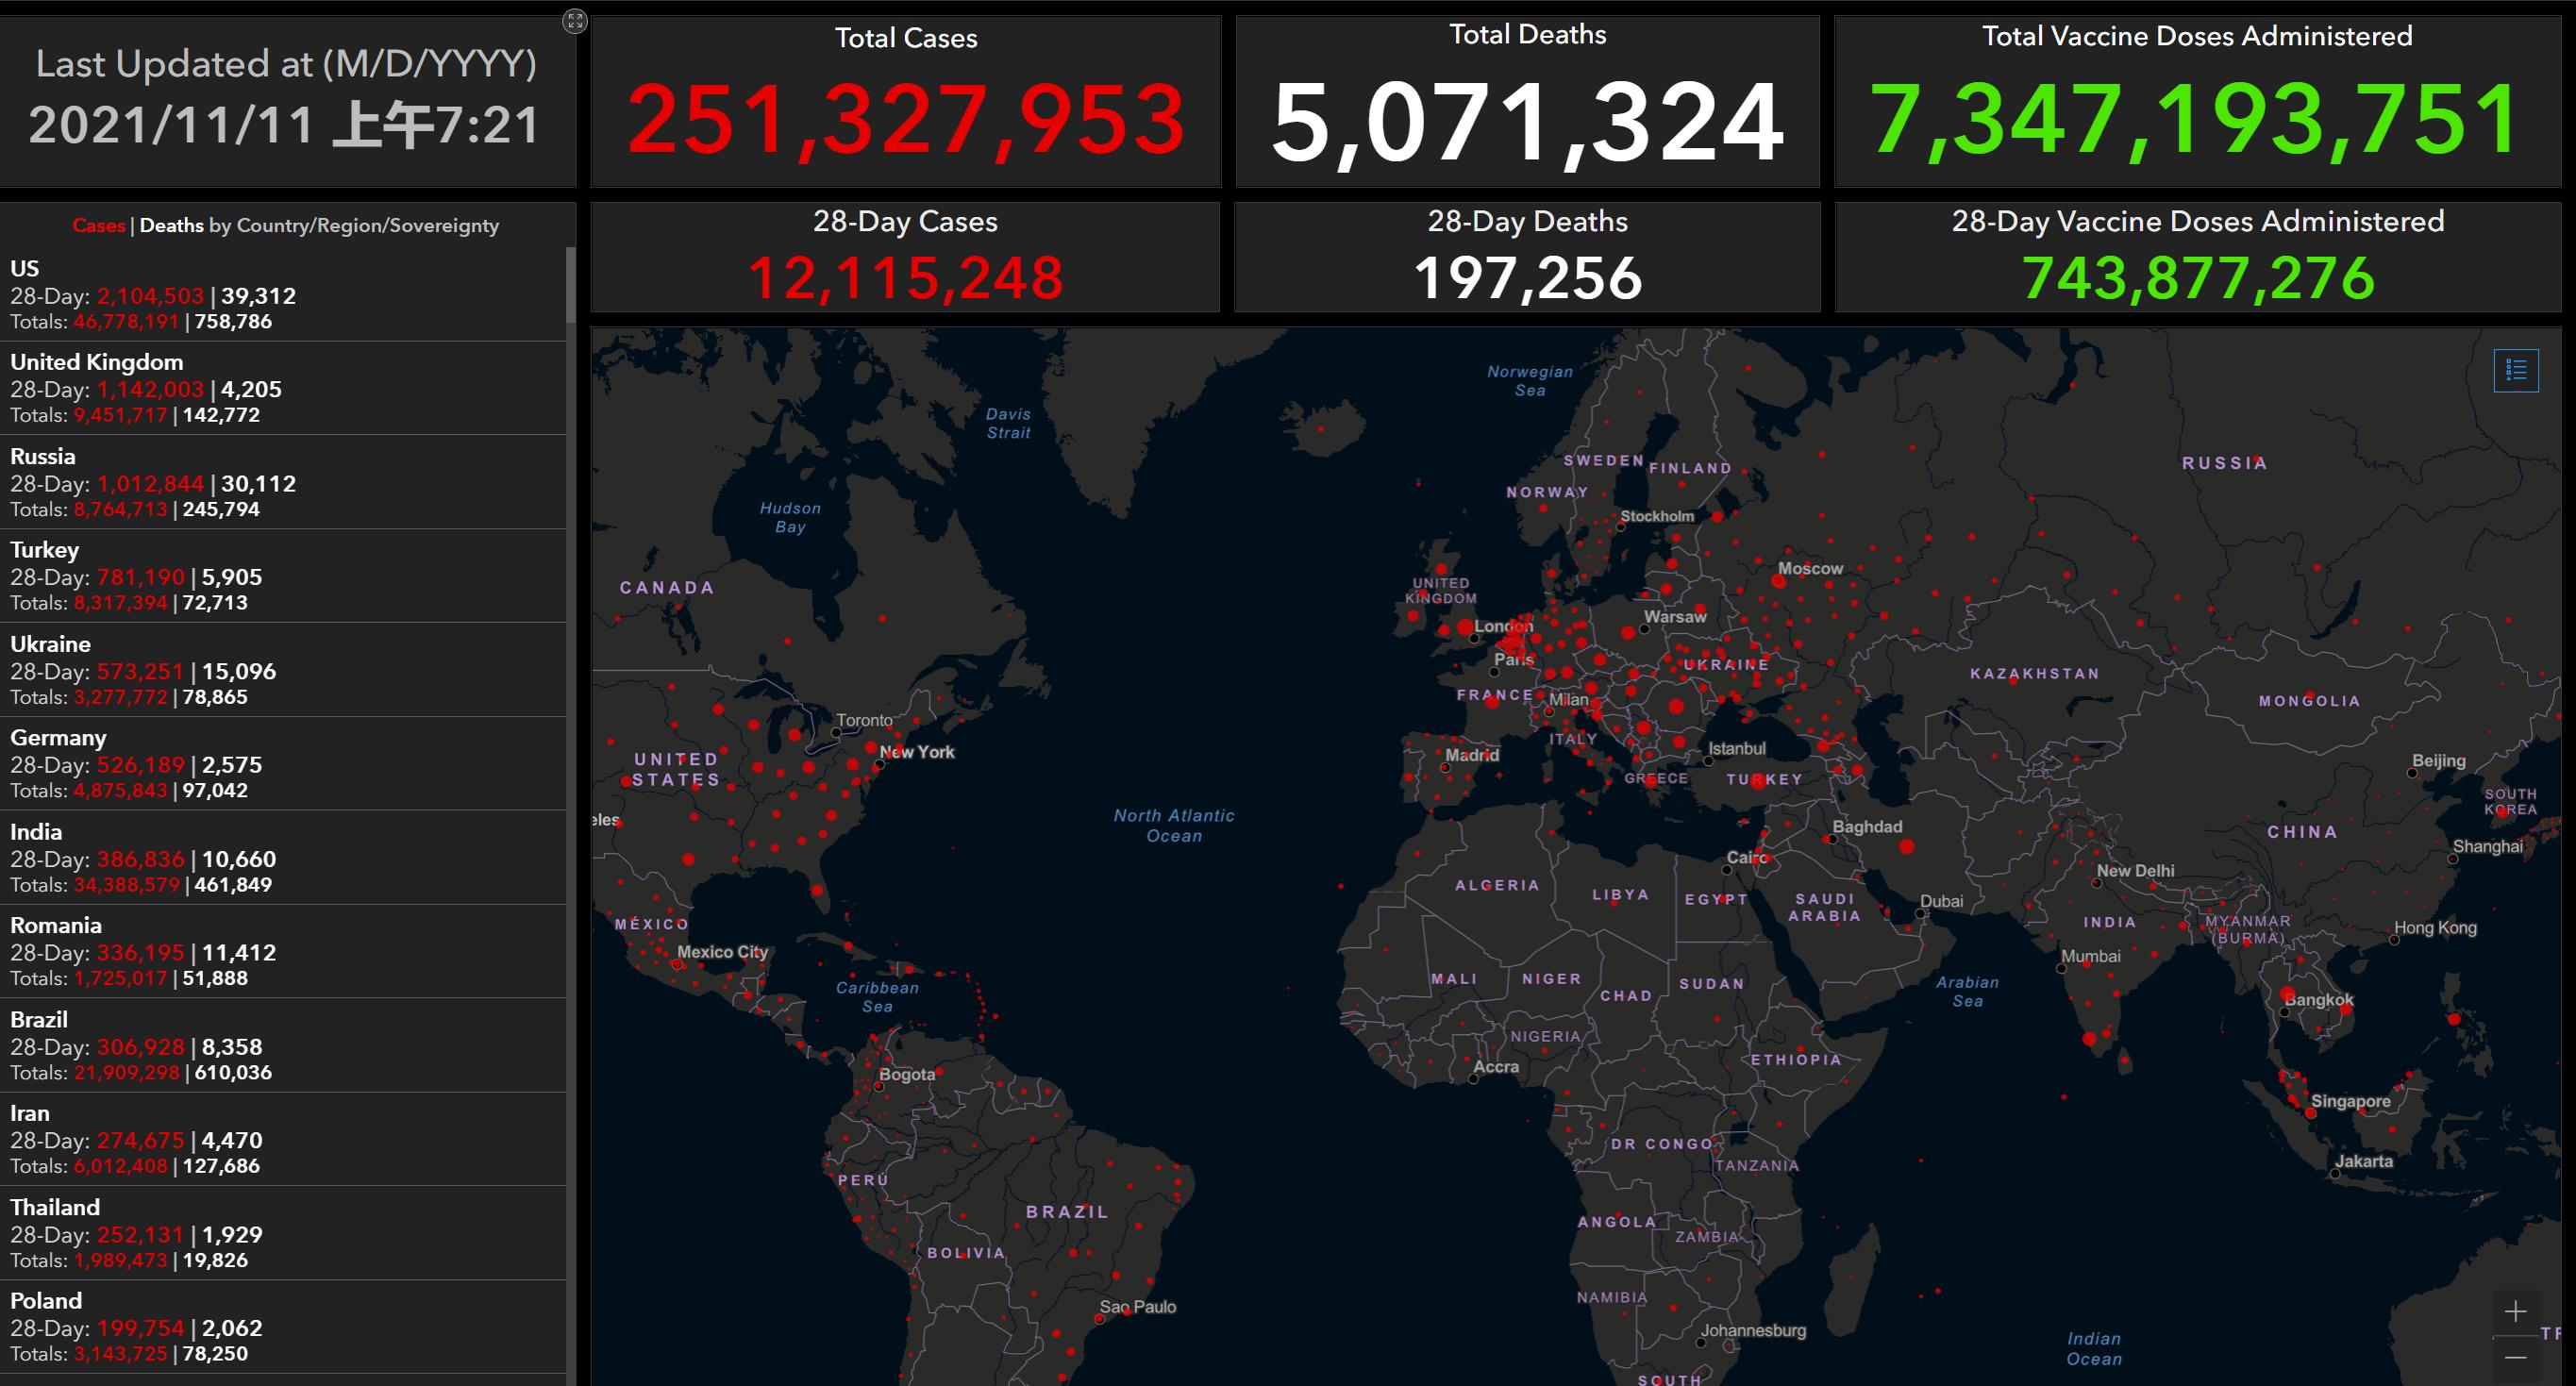Click the country list scrollbar thumb
This screenshot has height=1386, width=2576.
click(x=570, y=285)
